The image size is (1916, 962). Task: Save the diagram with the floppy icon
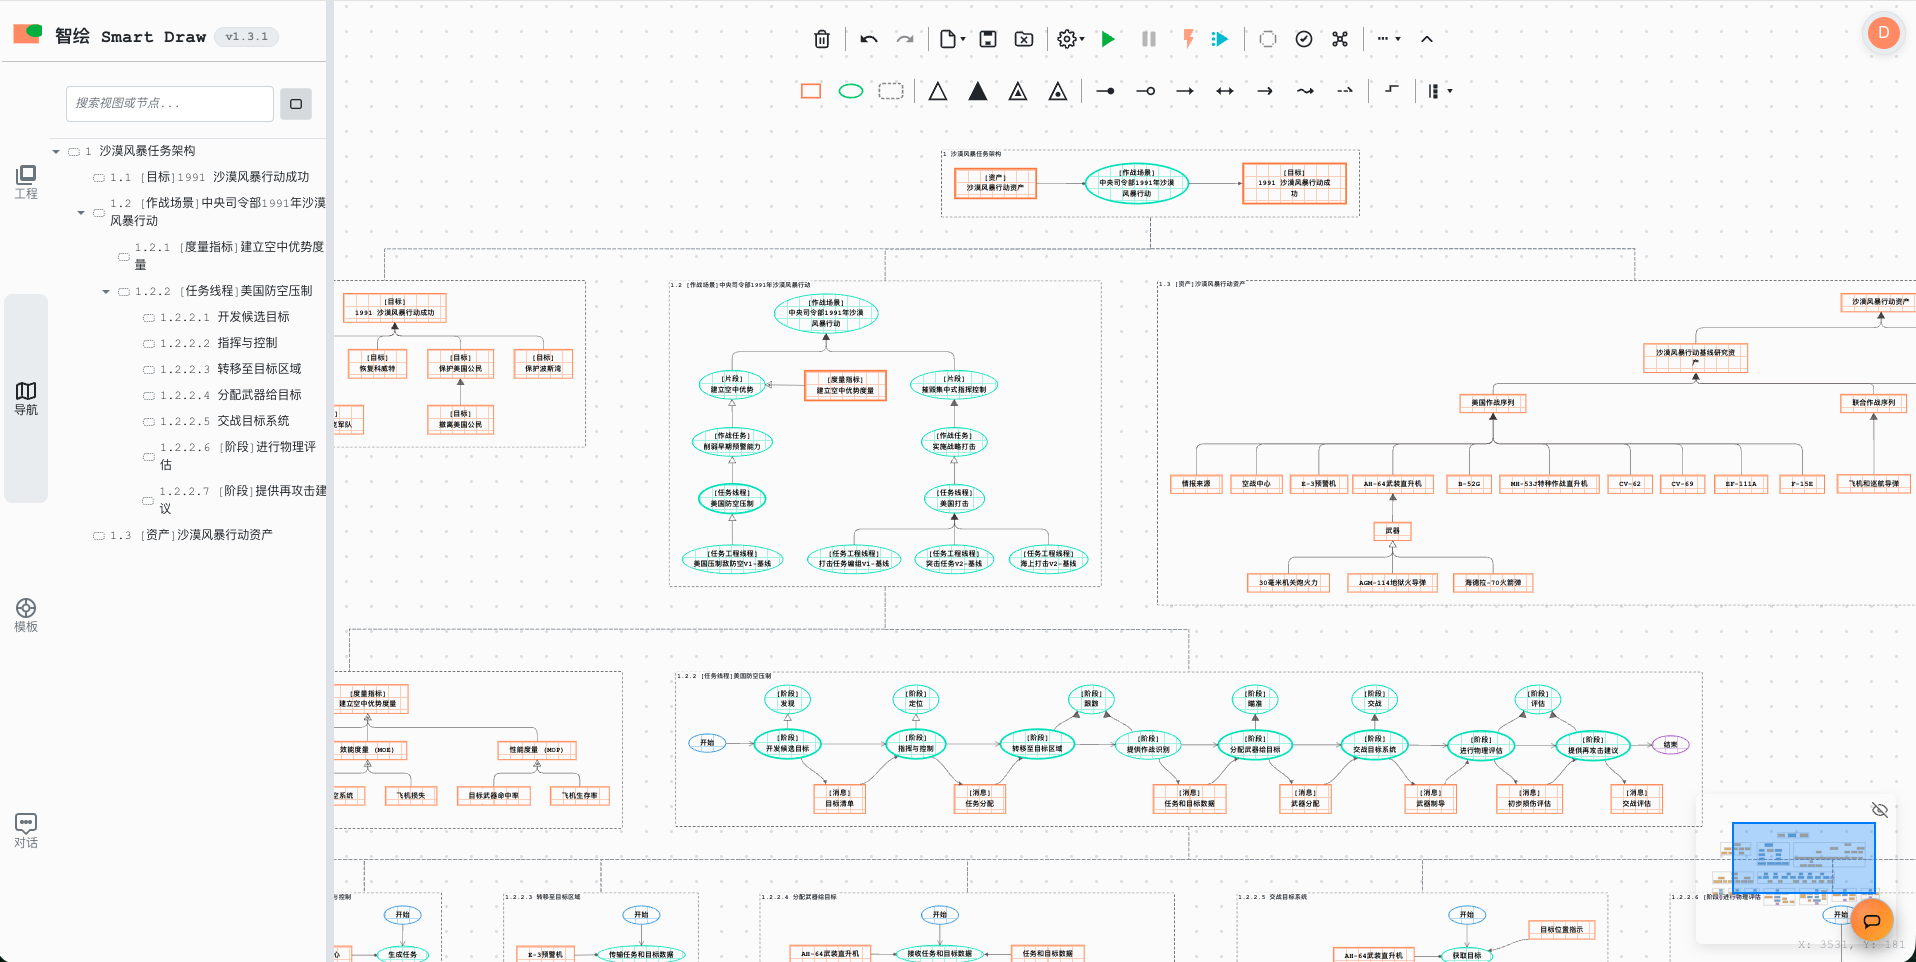point(987,39)
